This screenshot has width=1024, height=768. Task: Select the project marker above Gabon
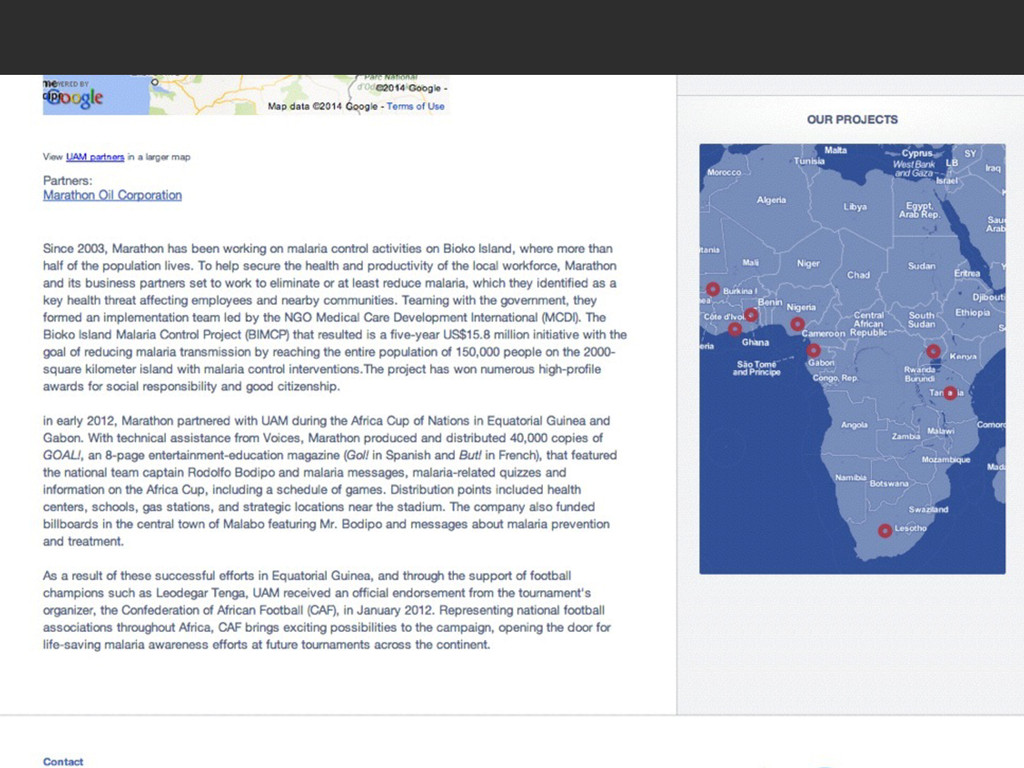(x=813, y=351)
